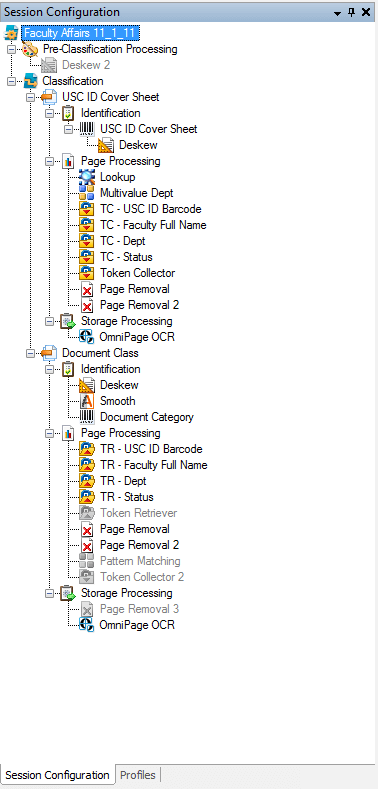Collapse USC ID Cover Sheet barcode node
This screenshot has width=378, height=789.
point(68,129)
